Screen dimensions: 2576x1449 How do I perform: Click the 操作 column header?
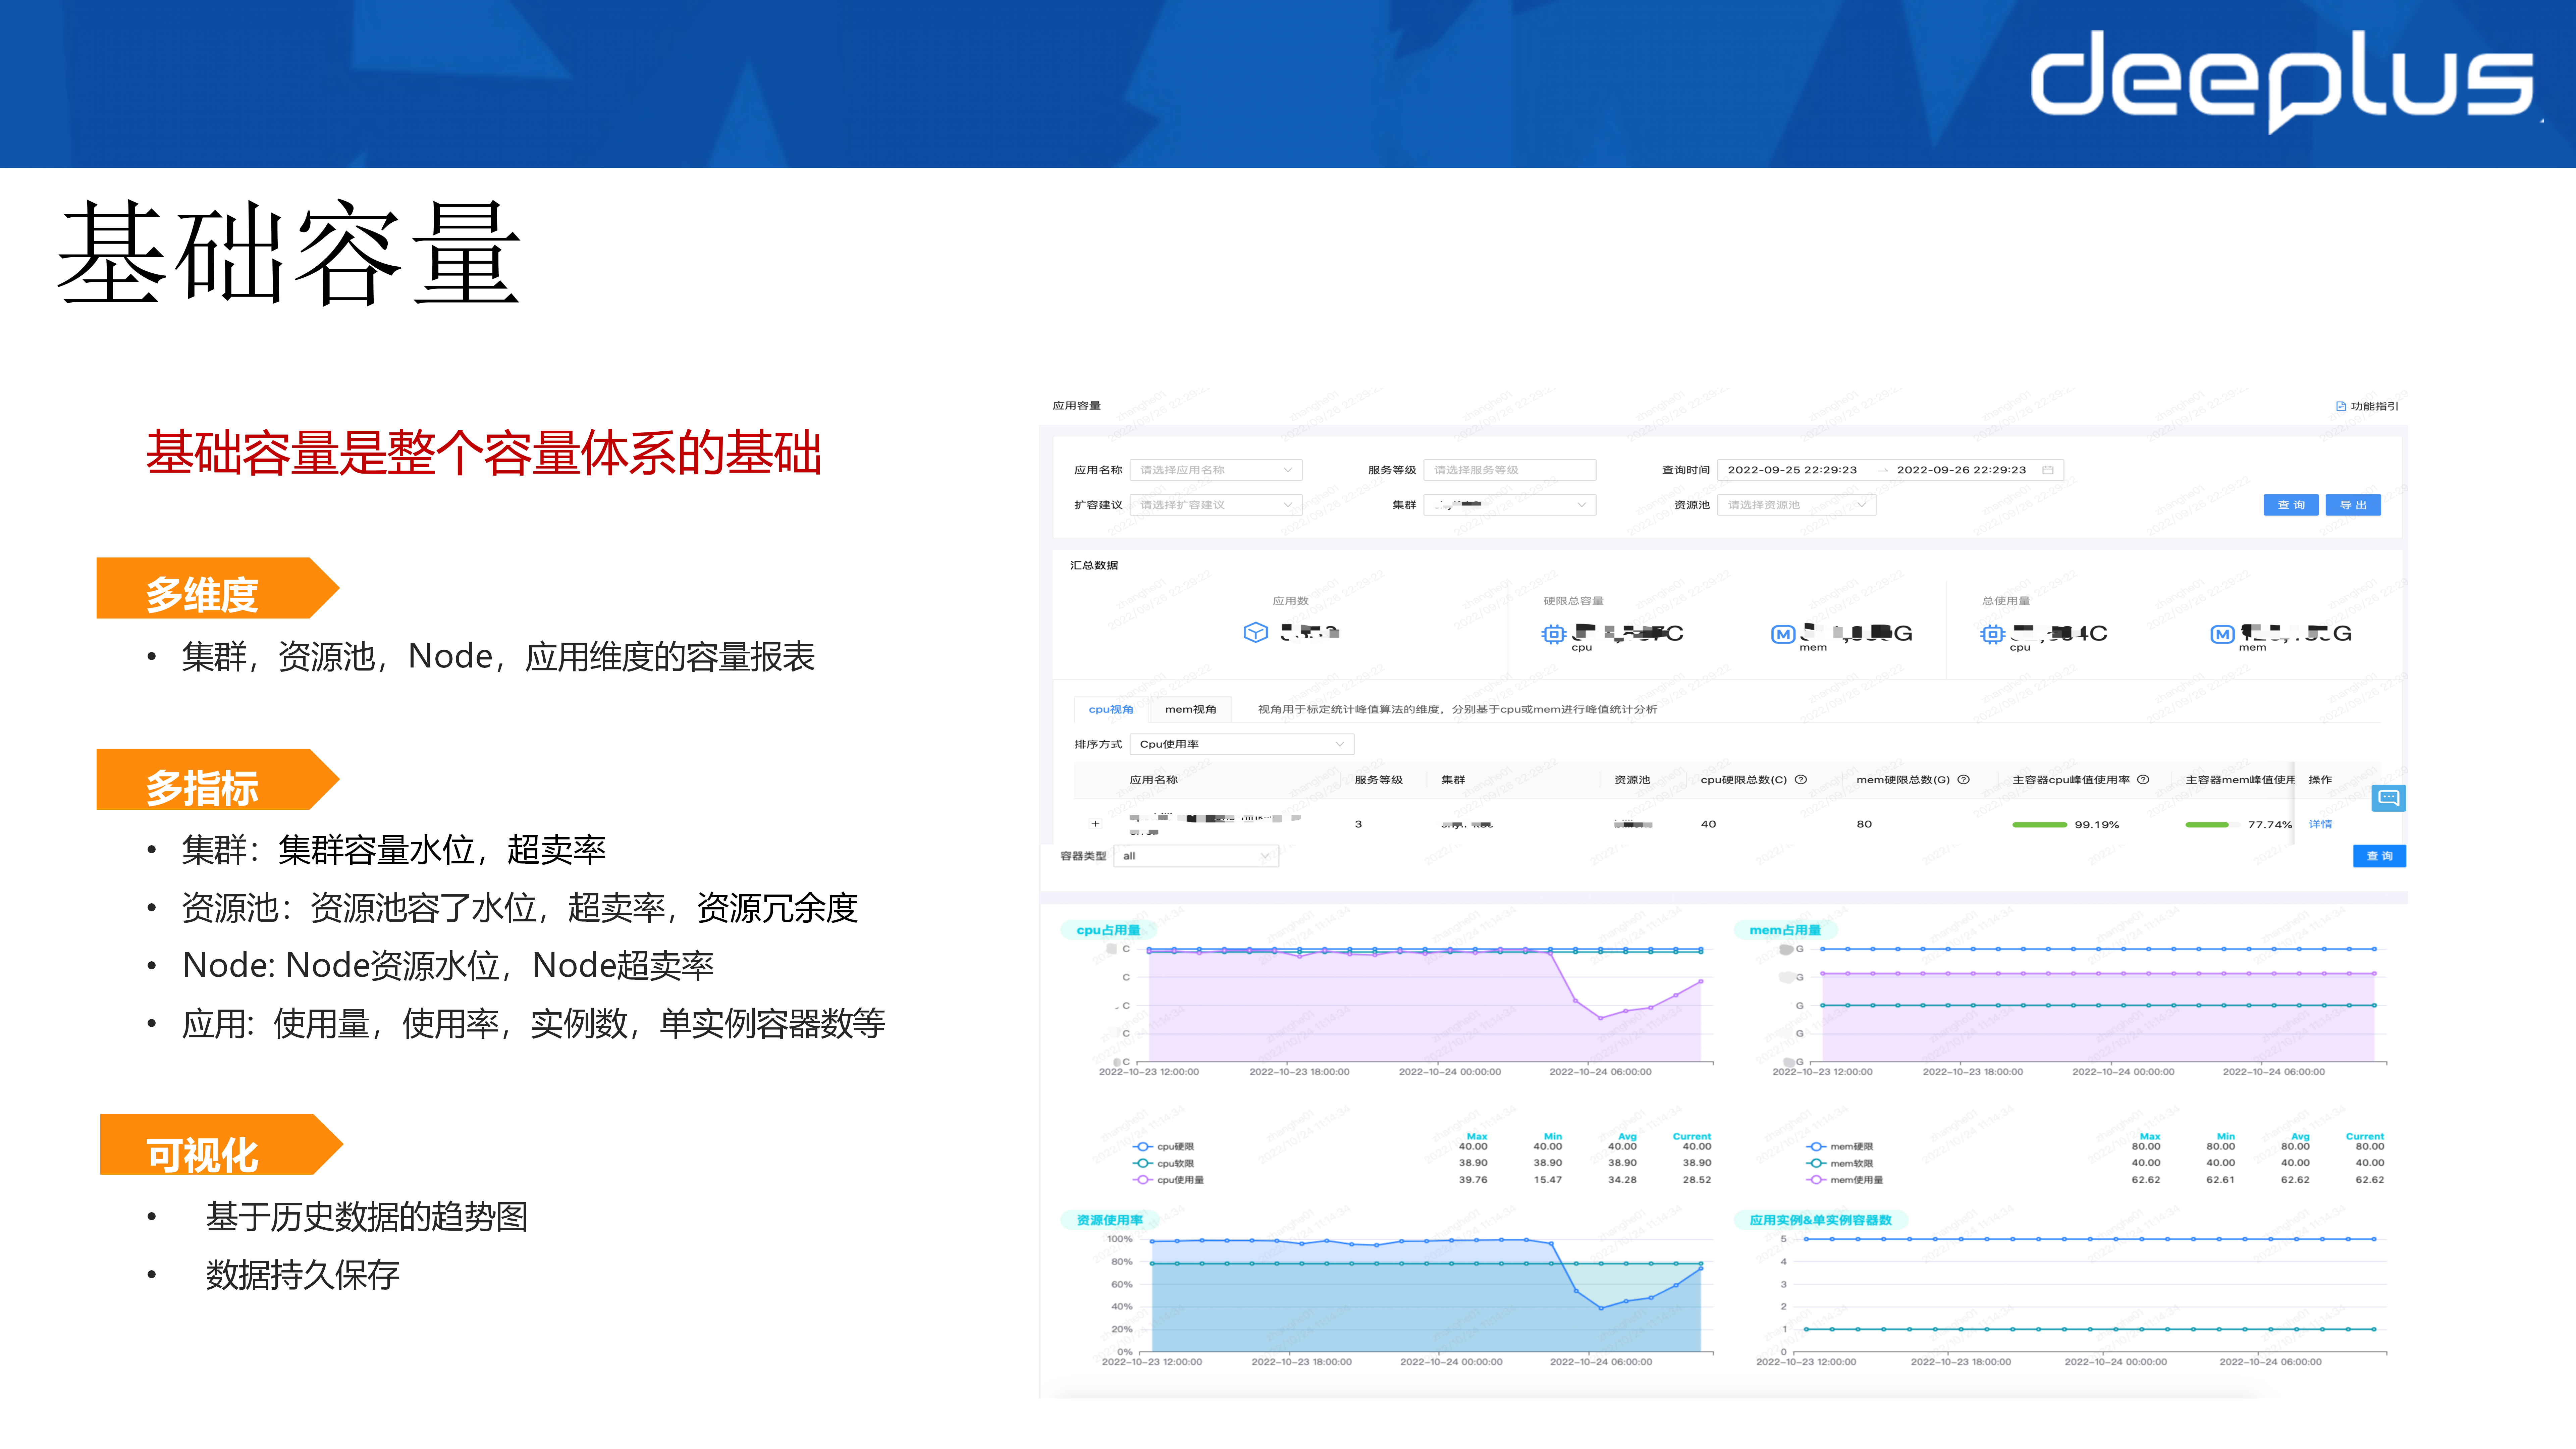tap(2320, 780)
